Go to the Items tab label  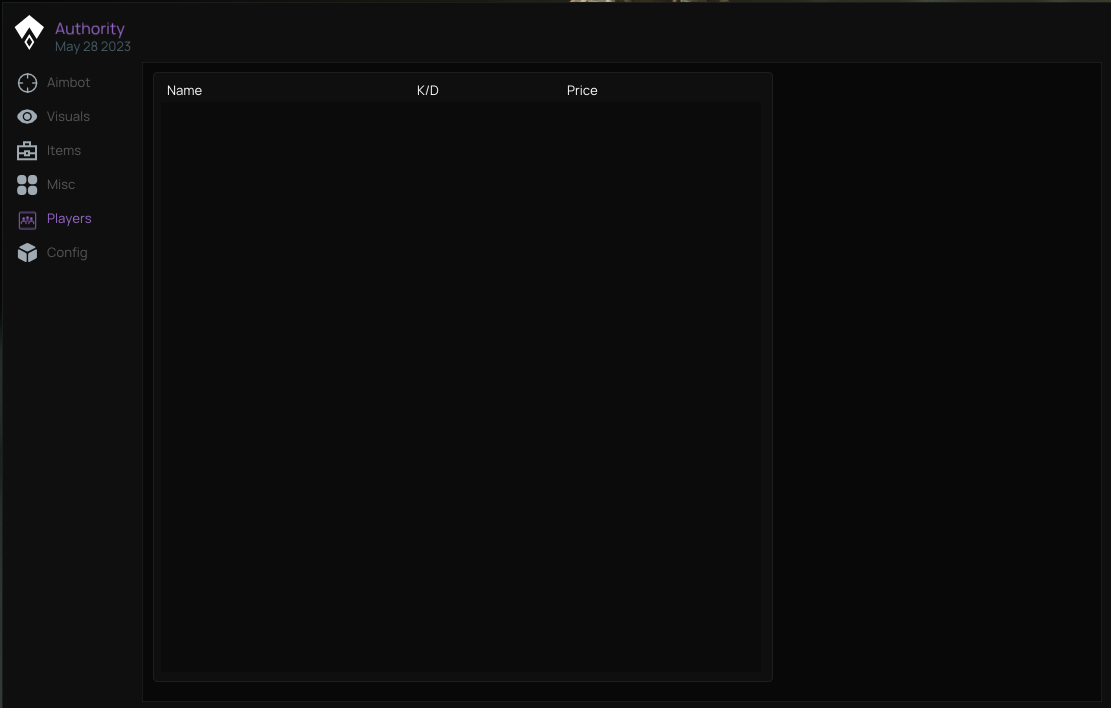[64, 150]
